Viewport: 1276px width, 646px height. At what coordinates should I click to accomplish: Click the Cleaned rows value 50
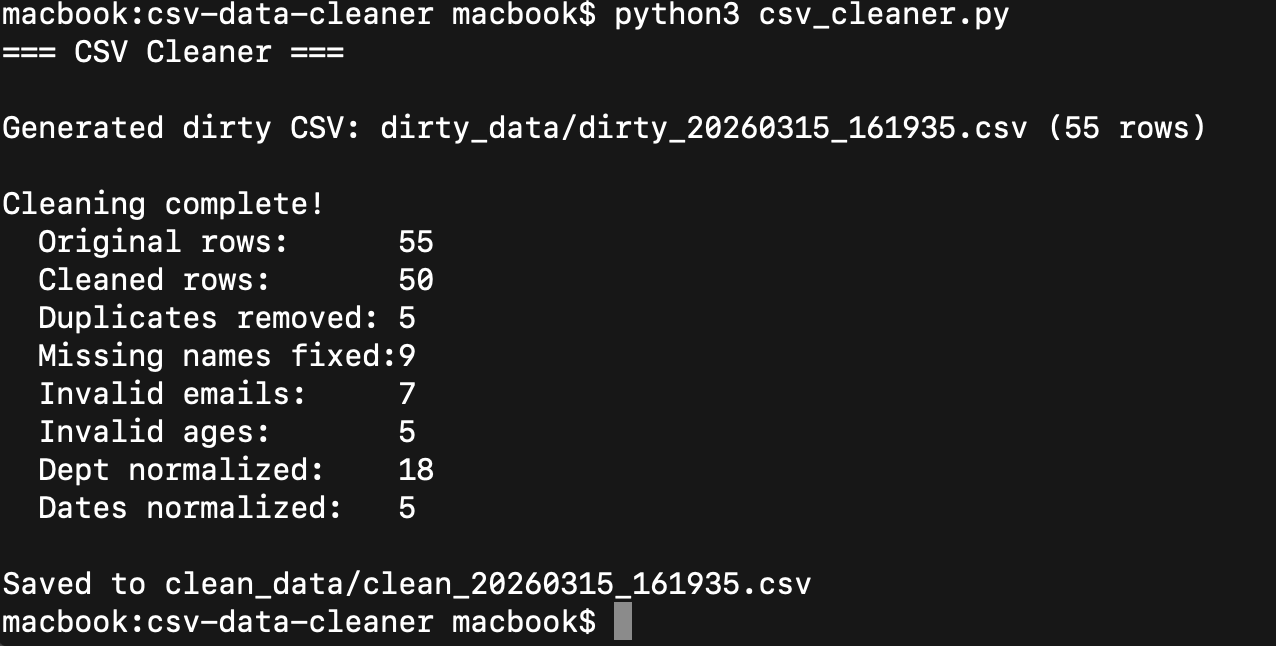pyautogui.click(x=416, y=280)
